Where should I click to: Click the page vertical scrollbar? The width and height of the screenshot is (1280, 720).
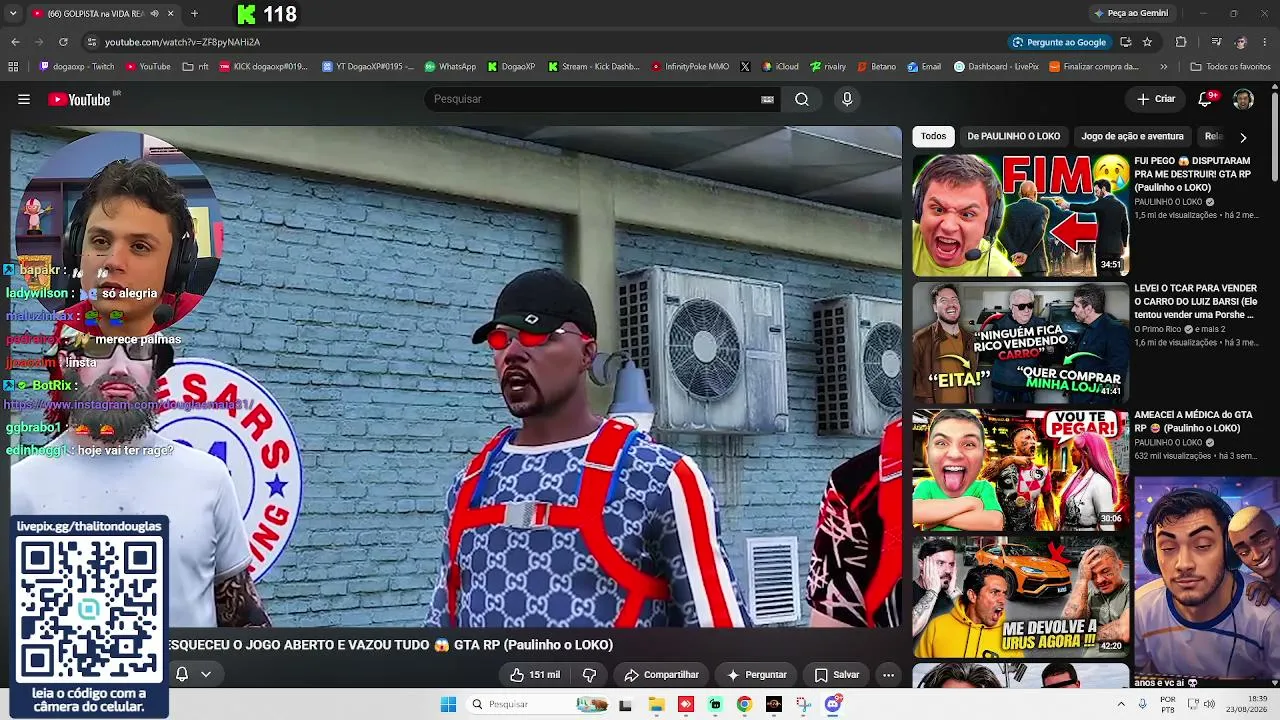(1275, 135)
